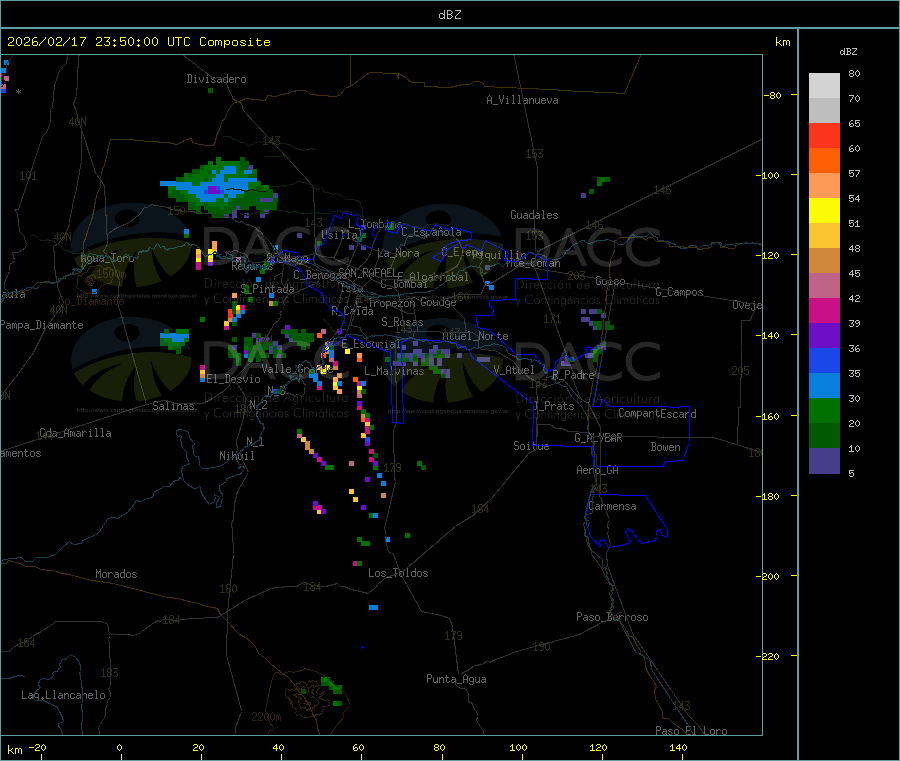Pick the slate purple 5-10 dBZ swatch
The image size is (900, 761).
824,461
